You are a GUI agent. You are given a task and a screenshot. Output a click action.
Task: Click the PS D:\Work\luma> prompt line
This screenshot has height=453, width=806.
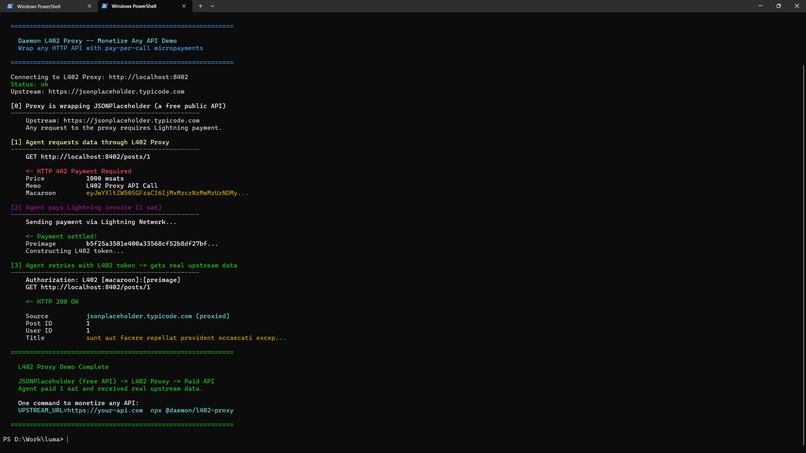33,439
